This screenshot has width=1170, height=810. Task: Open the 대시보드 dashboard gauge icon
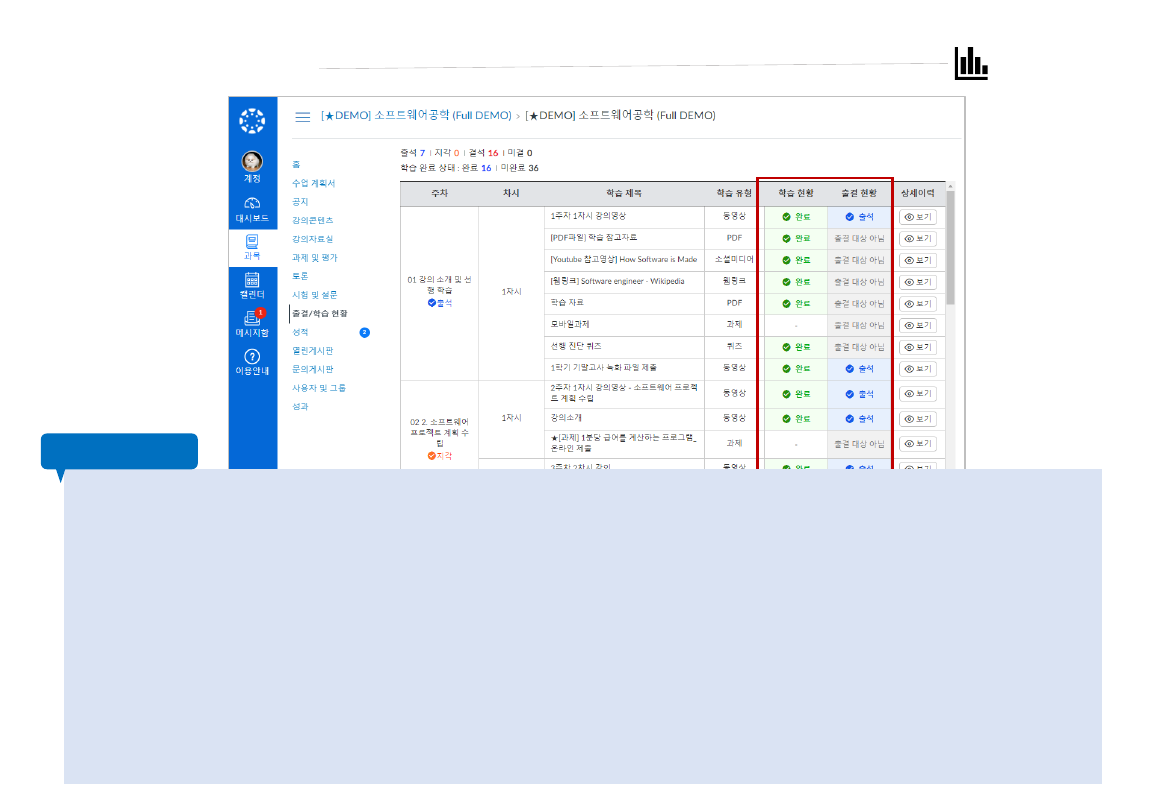pos(251,205)
